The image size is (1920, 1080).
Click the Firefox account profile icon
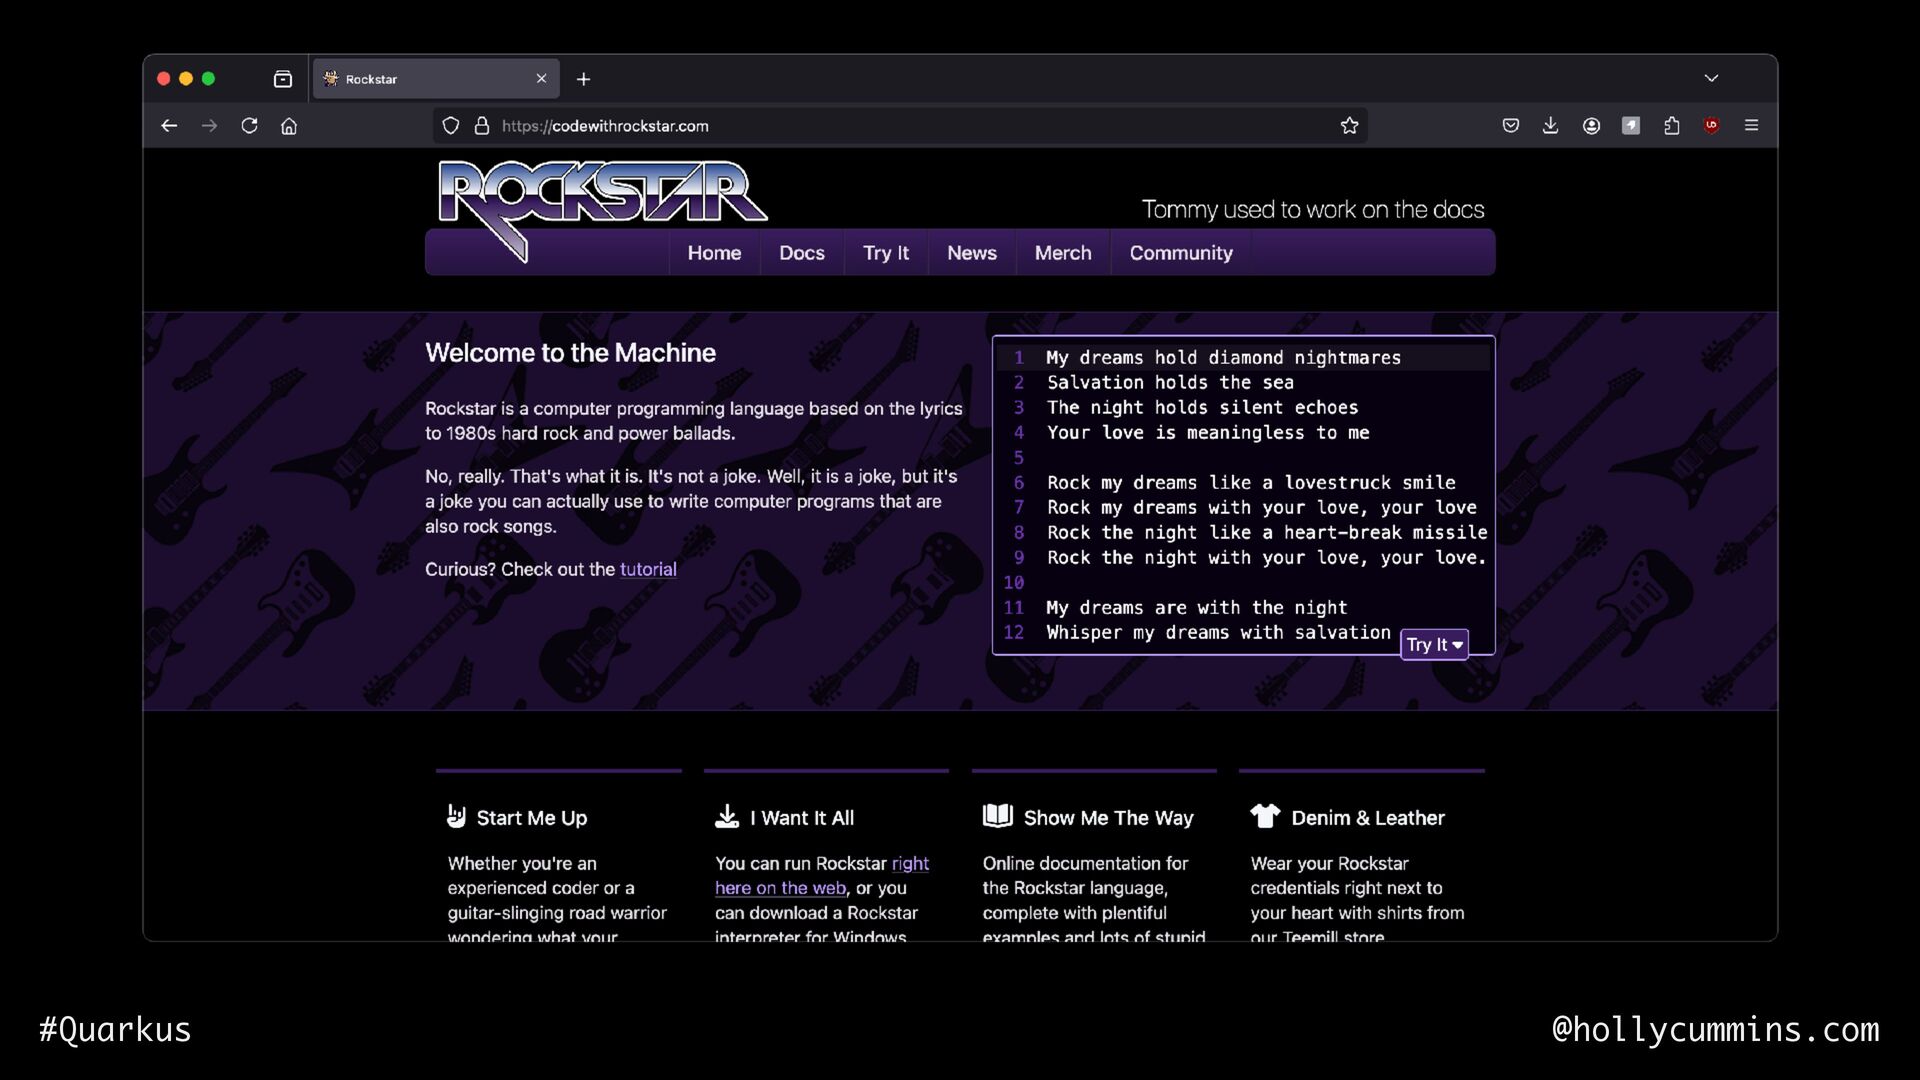[1591, 126]
